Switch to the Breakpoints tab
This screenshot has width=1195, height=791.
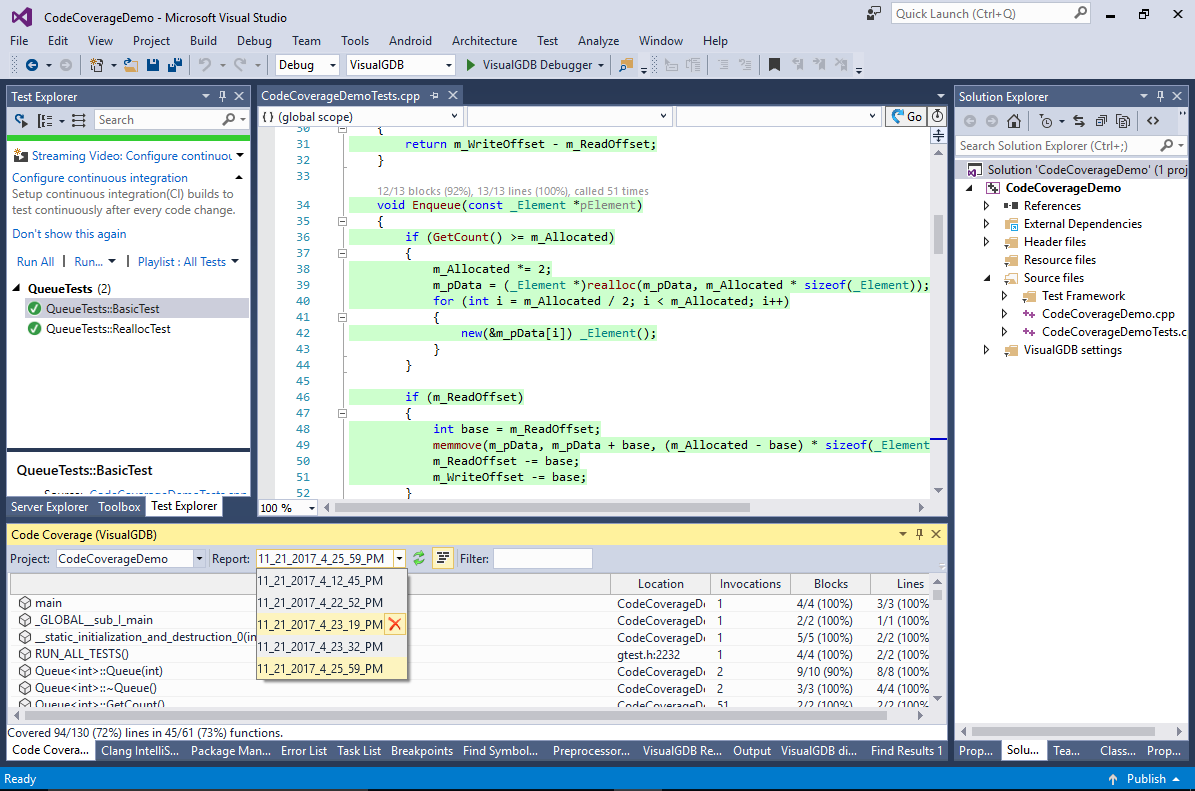(x=421, y=751)
